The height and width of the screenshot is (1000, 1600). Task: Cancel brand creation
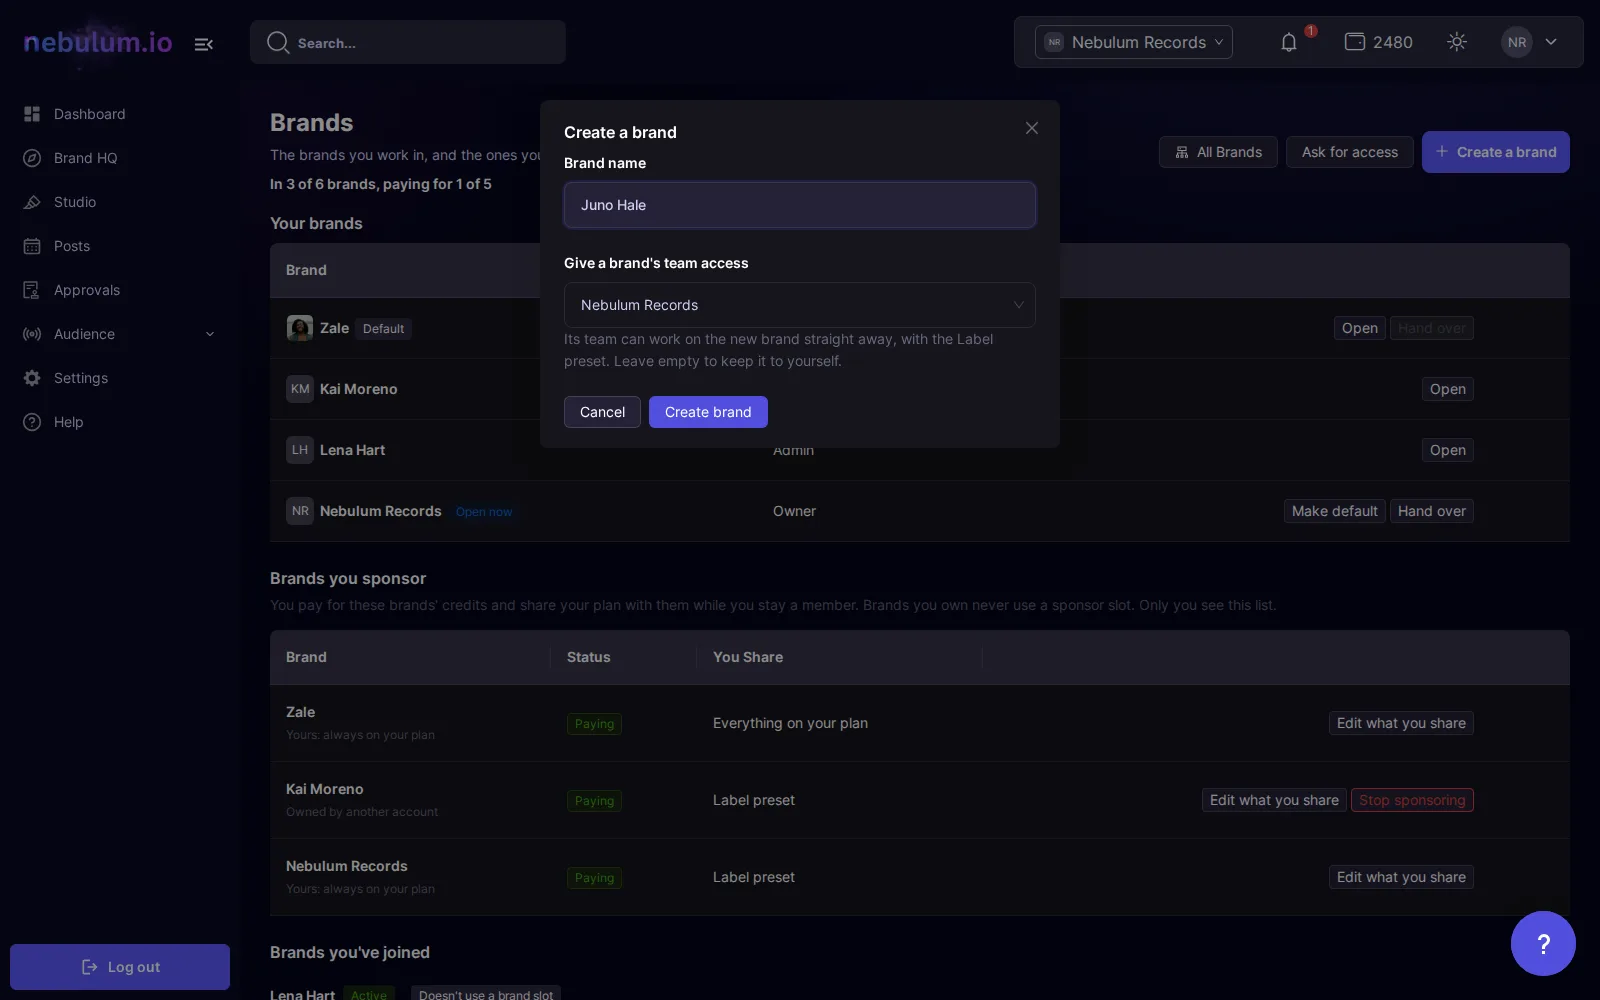[602, 412]
